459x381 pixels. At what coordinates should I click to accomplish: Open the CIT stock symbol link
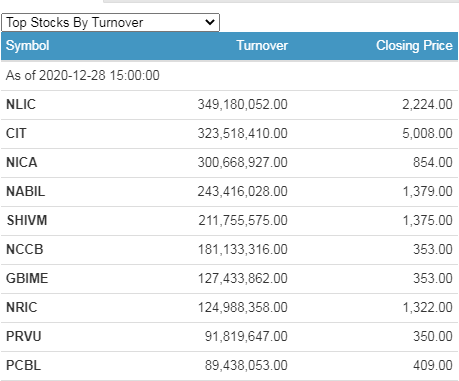coord(16,134)
